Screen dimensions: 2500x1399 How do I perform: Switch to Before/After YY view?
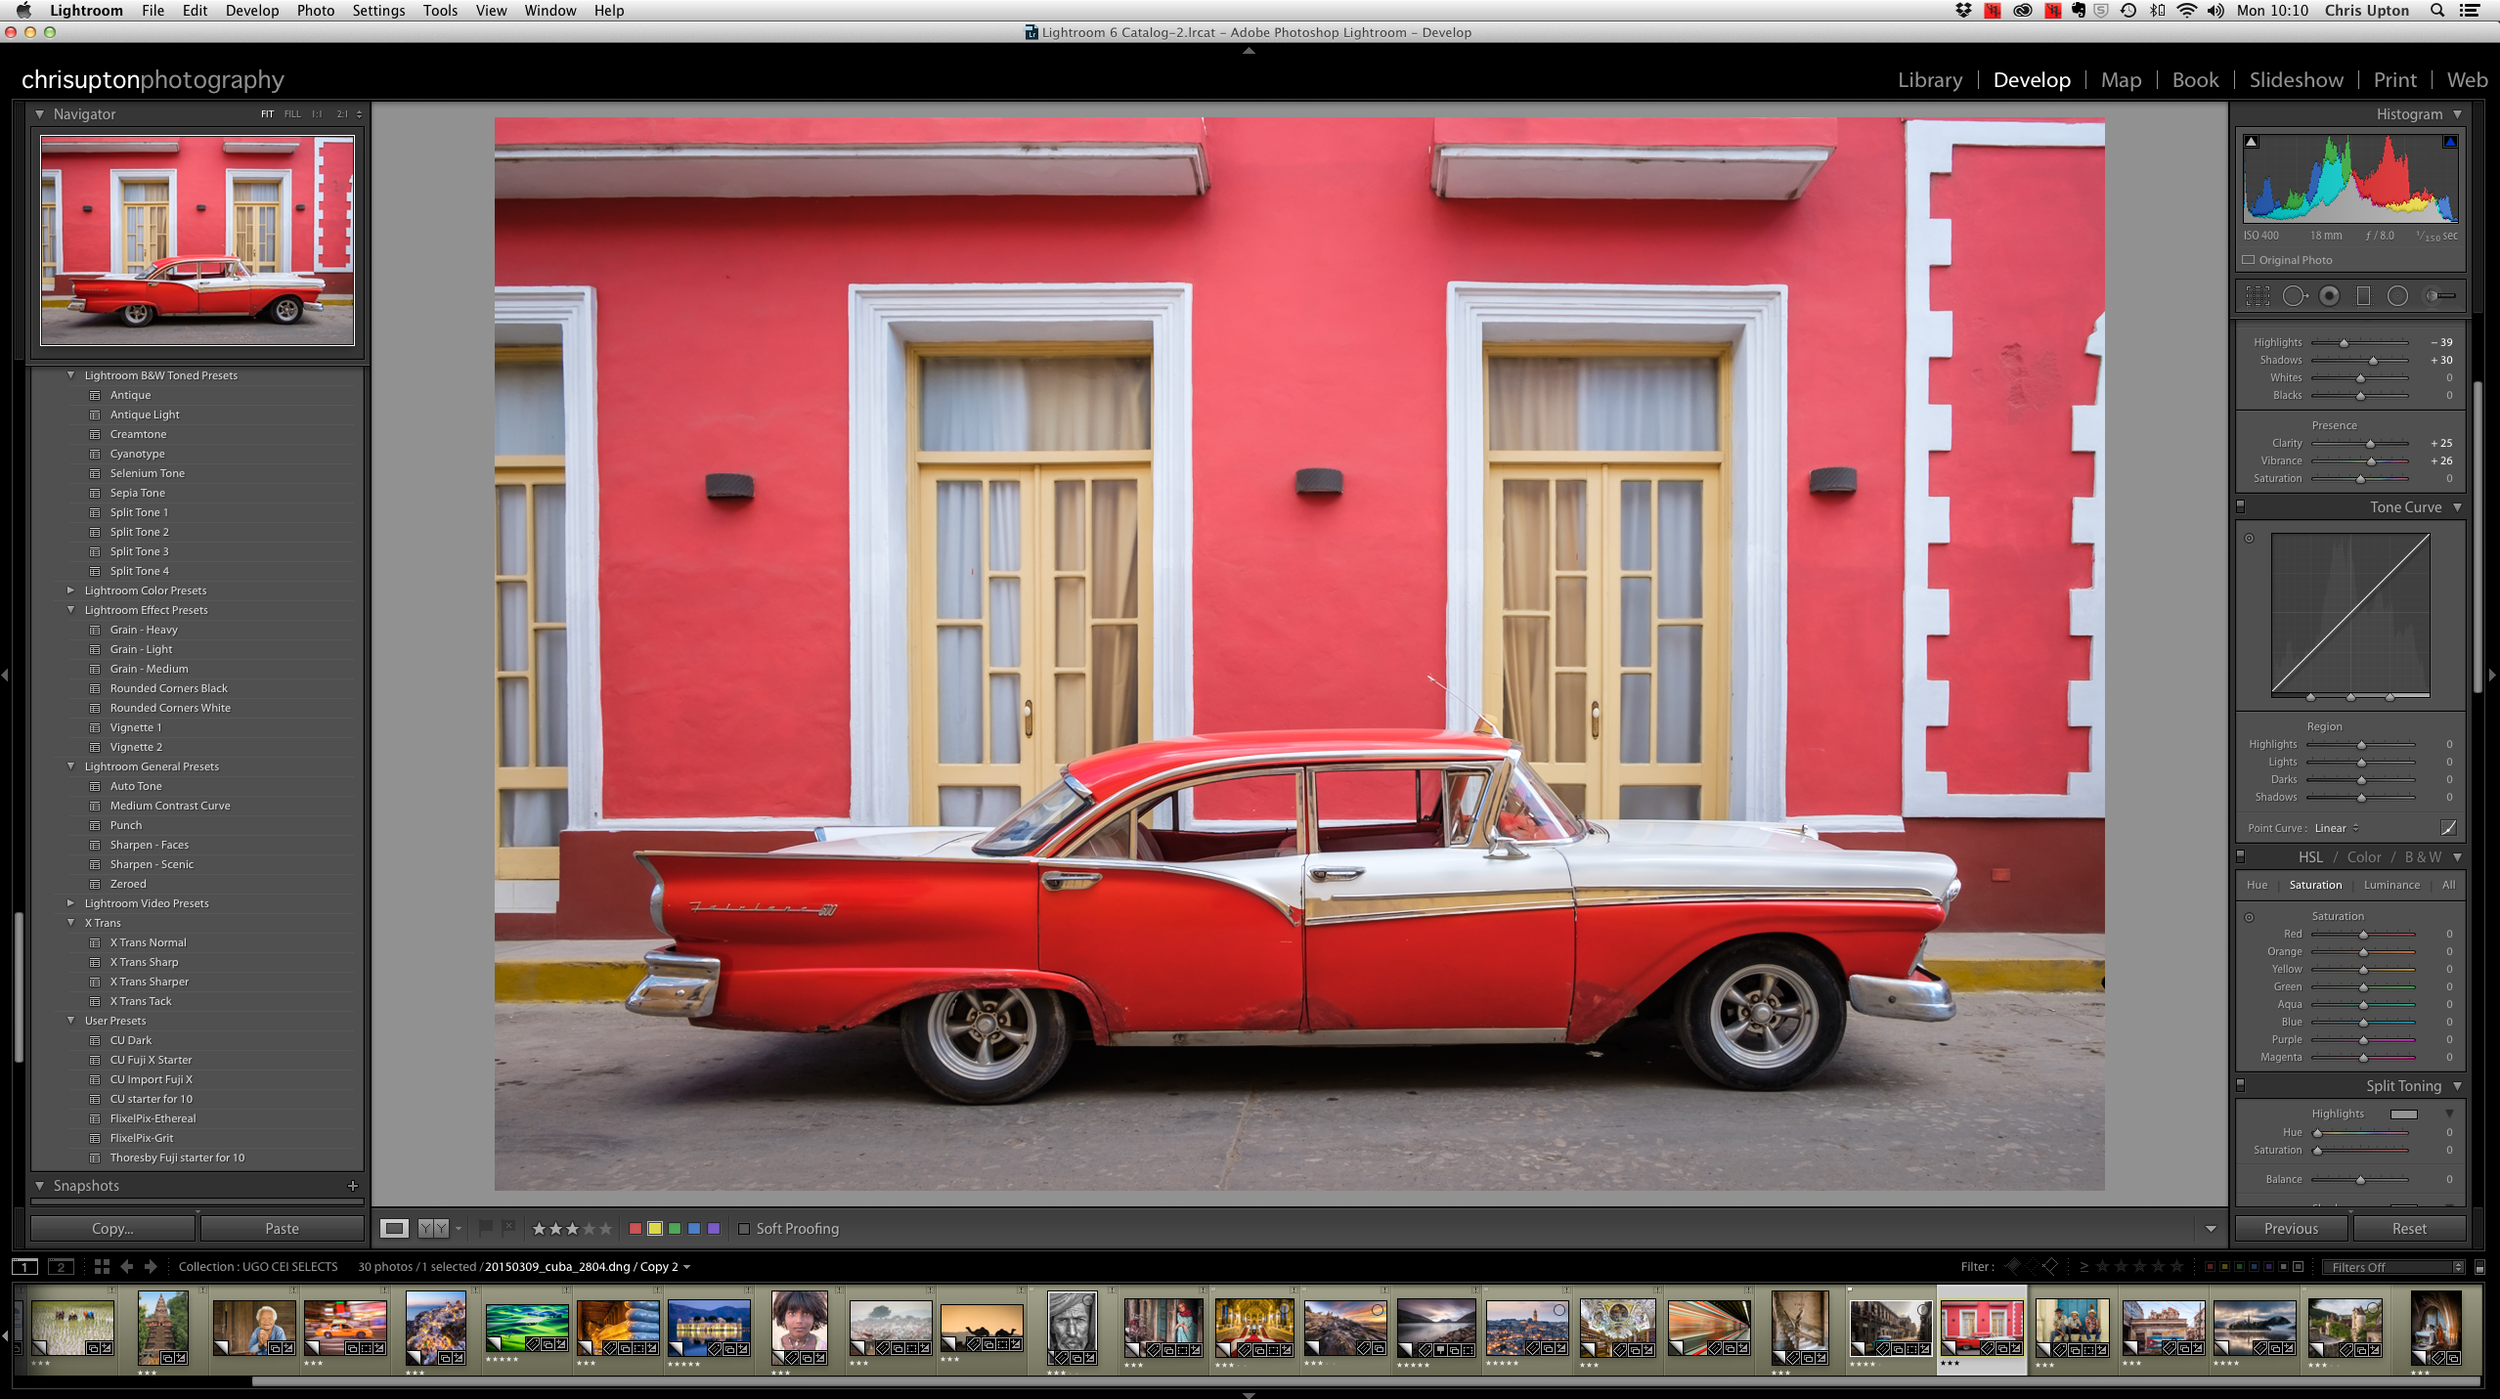click(x=433, y=1228)
